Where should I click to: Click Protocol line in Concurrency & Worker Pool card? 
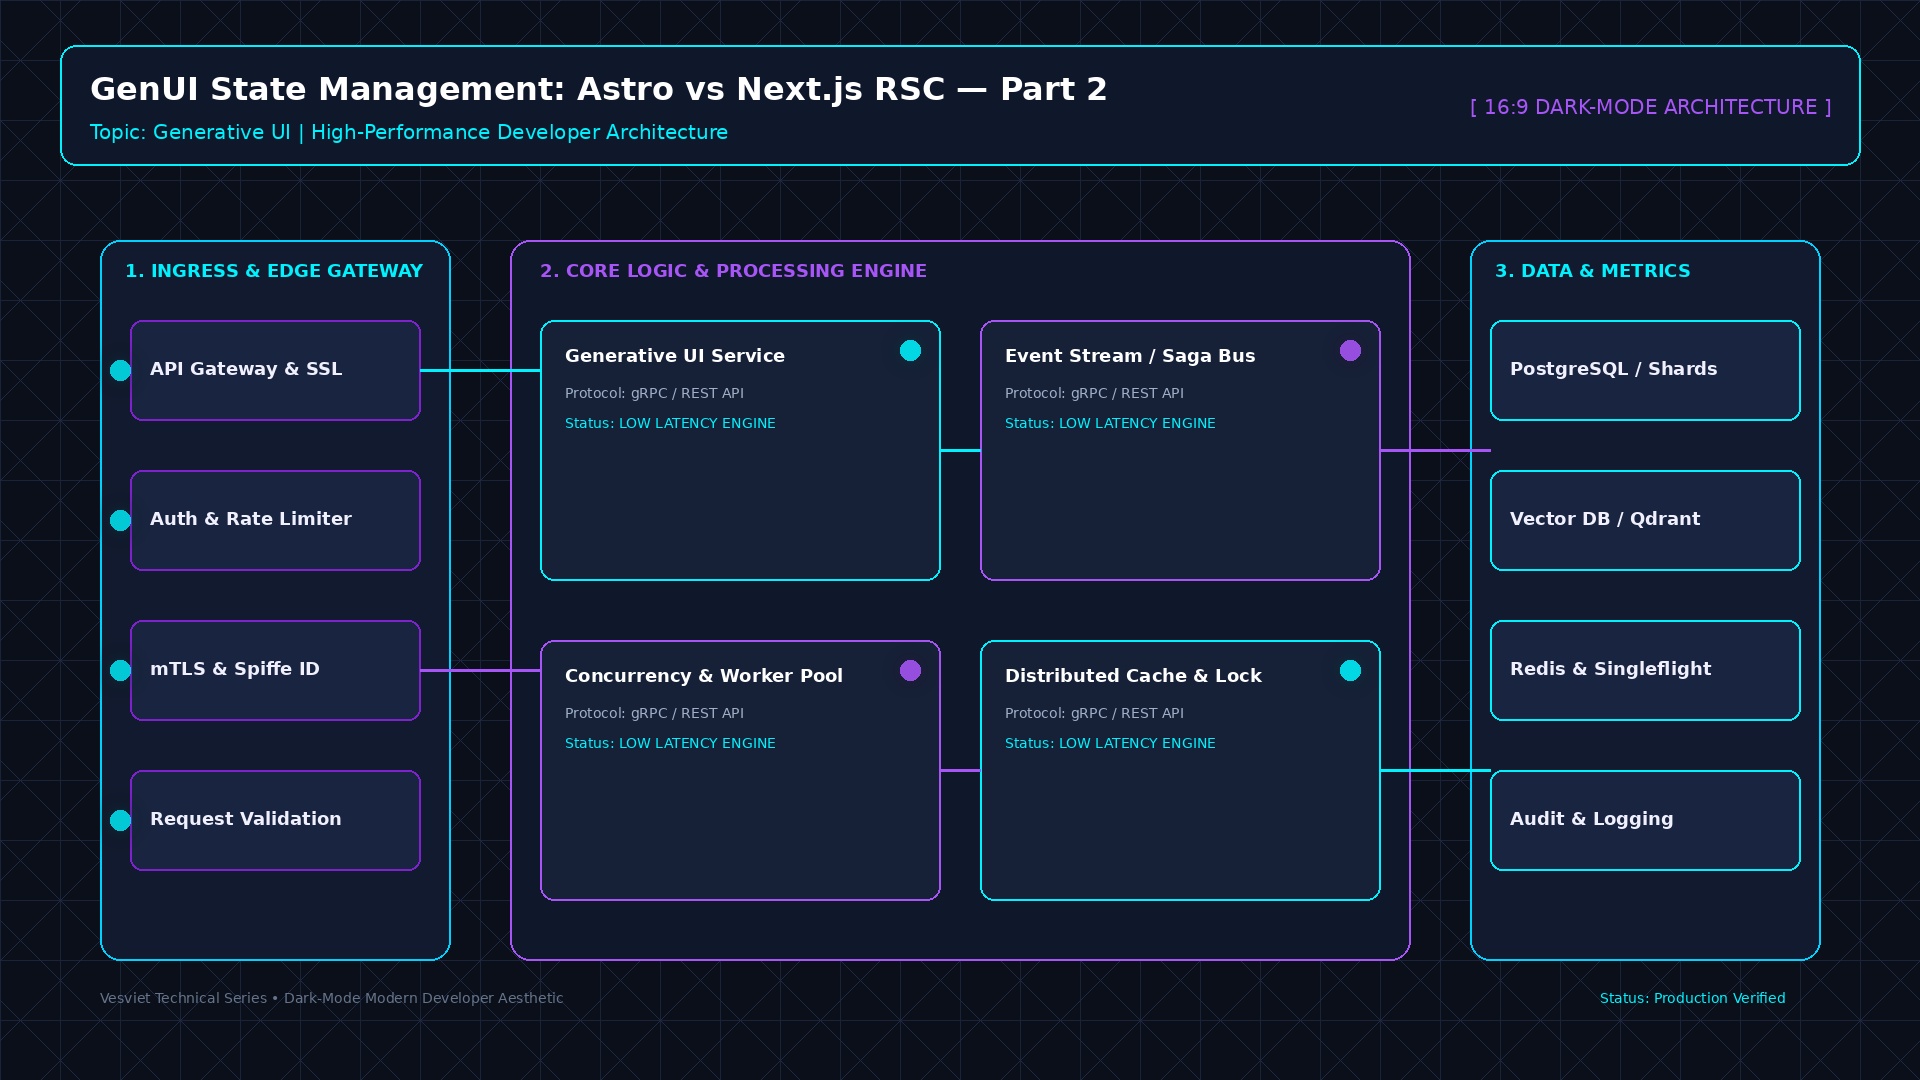pos(654,713)
